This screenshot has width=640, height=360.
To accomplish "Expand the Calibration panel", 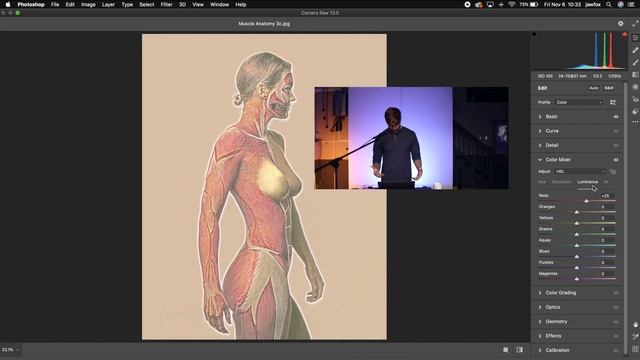I will click(x=540, y=350).
